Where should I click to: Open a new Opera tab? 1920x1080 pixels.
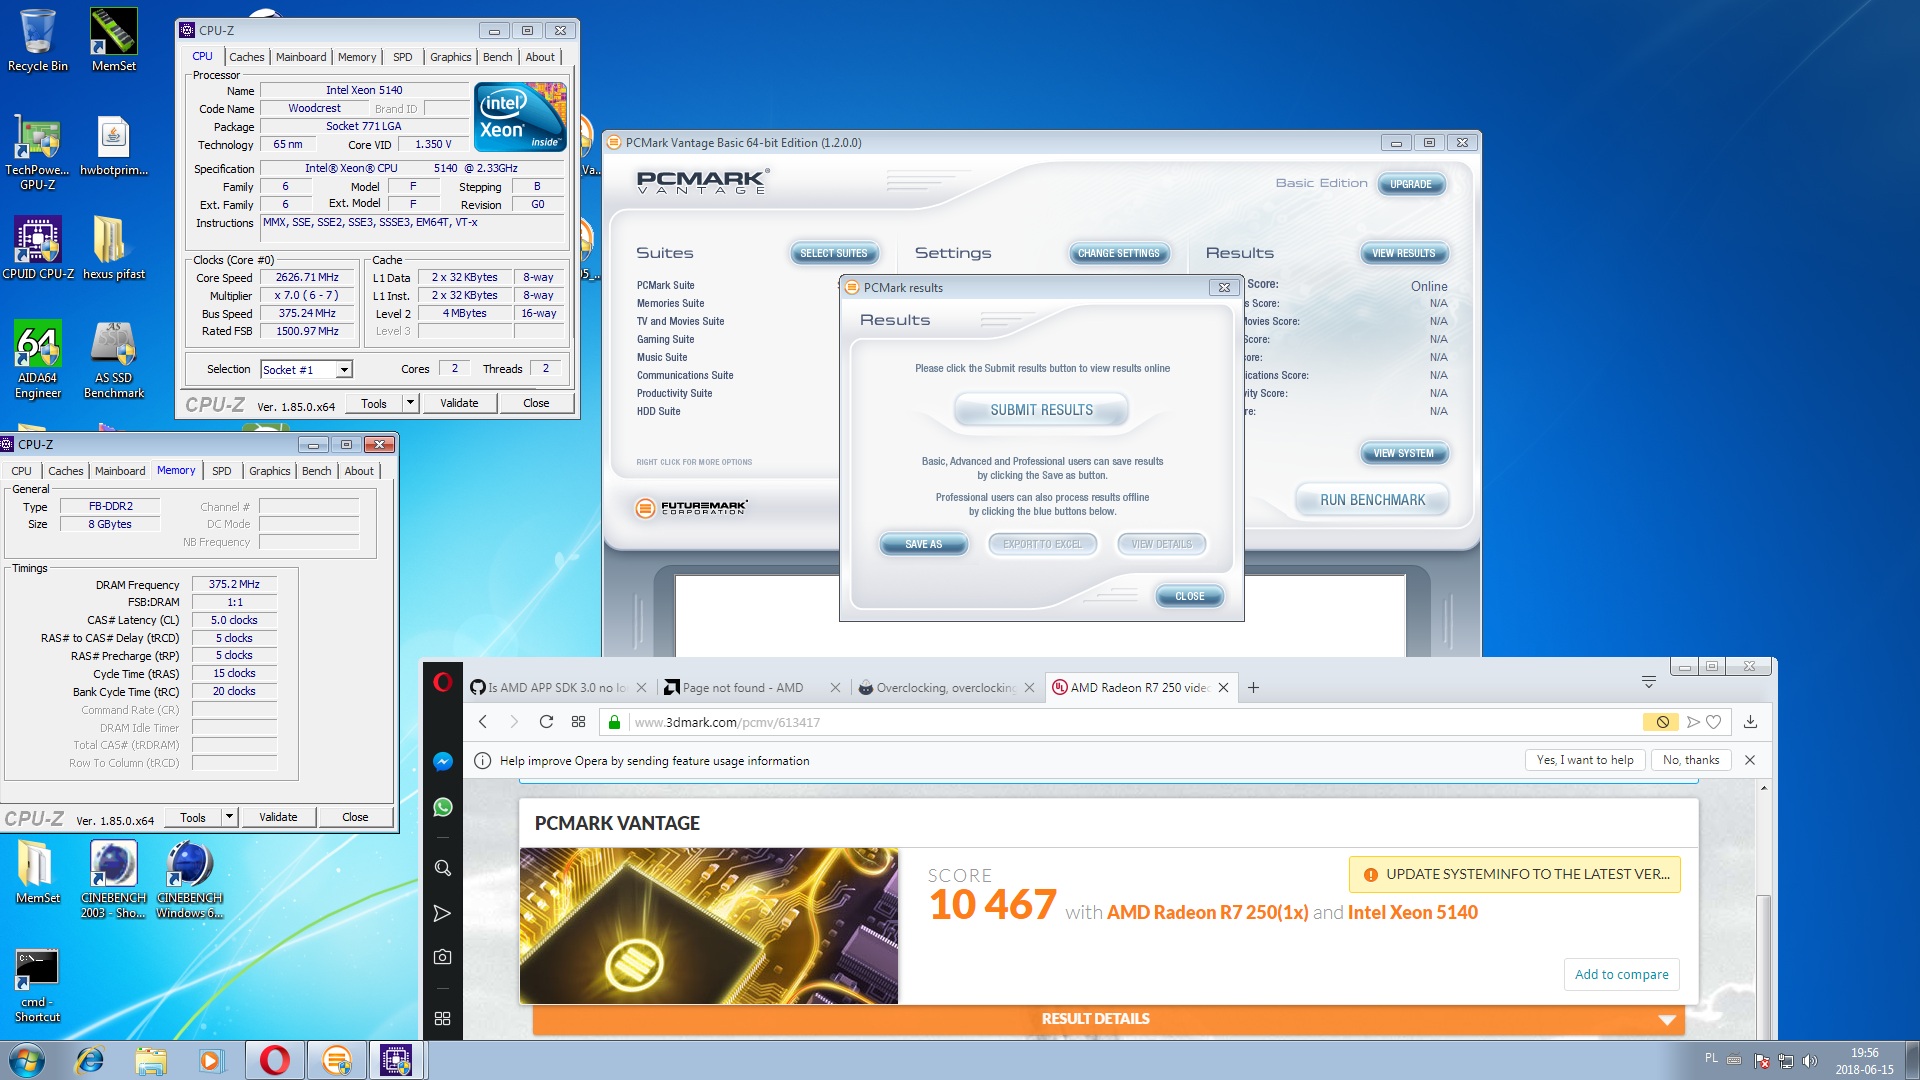click(x=1253, y=688)
